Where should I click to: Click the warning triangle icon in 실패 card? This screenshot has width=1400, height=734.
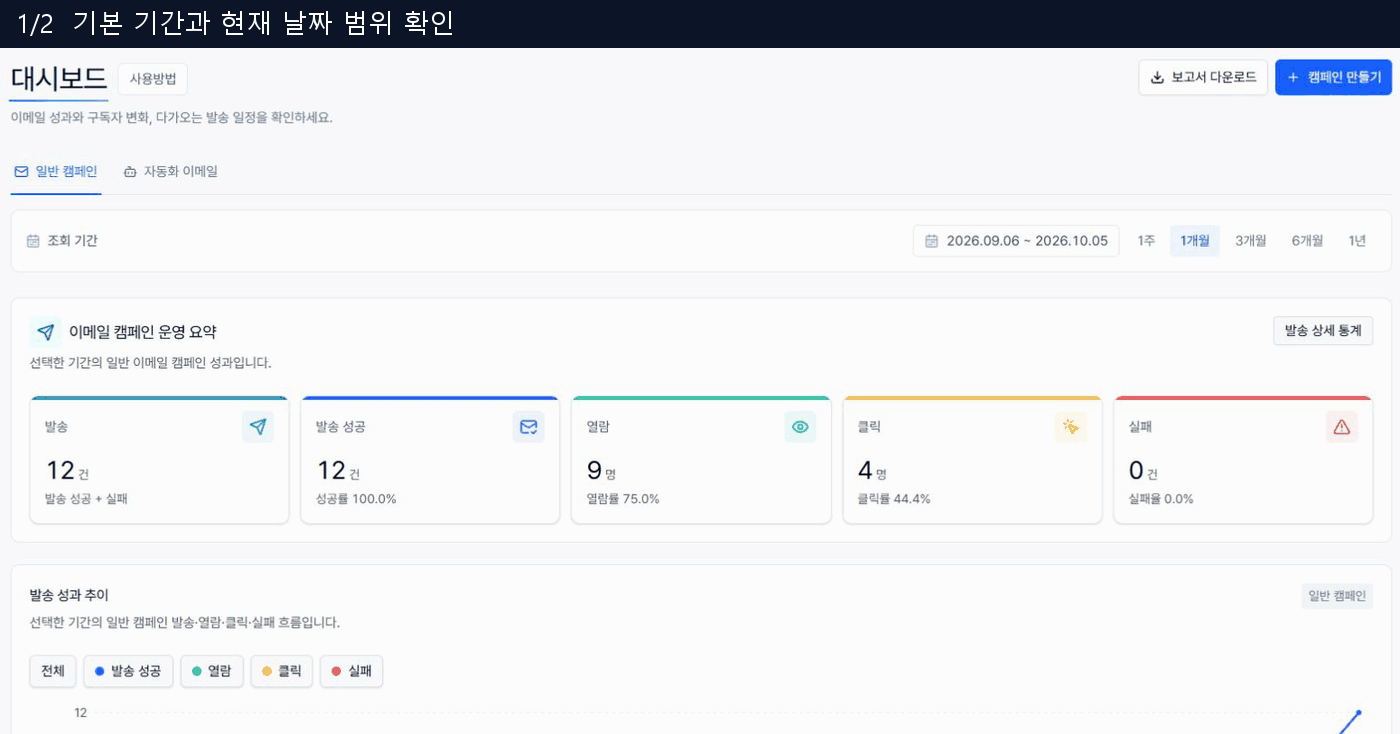coord(1342,427)
